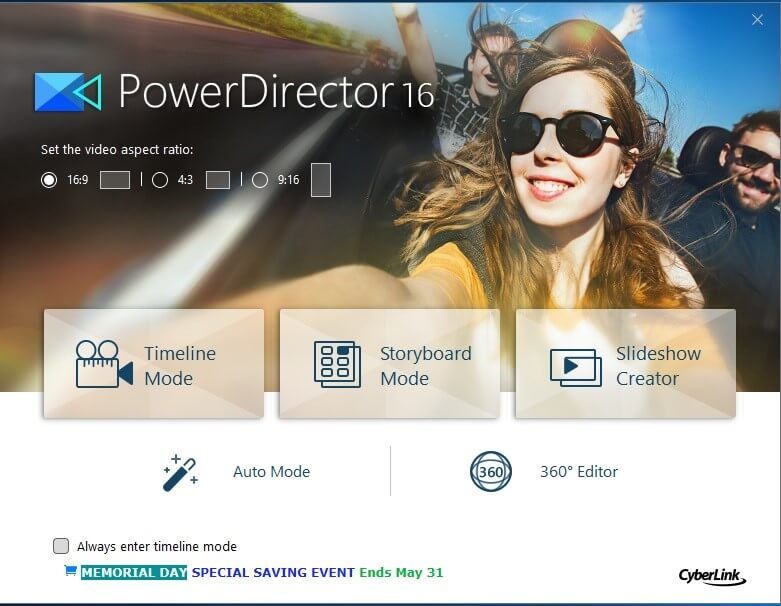Click the 4:3 rectangle preview

click(x=218, y=180)
